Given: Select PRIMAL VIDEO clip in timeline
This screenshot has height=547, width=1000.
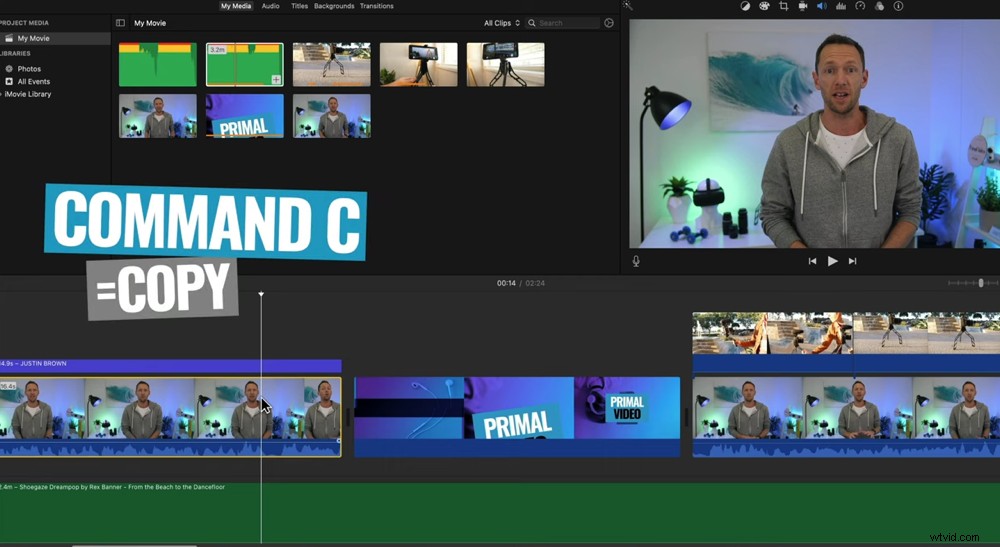Looking at the screenshot, I should pyautogui.click(x=517, y=417).
